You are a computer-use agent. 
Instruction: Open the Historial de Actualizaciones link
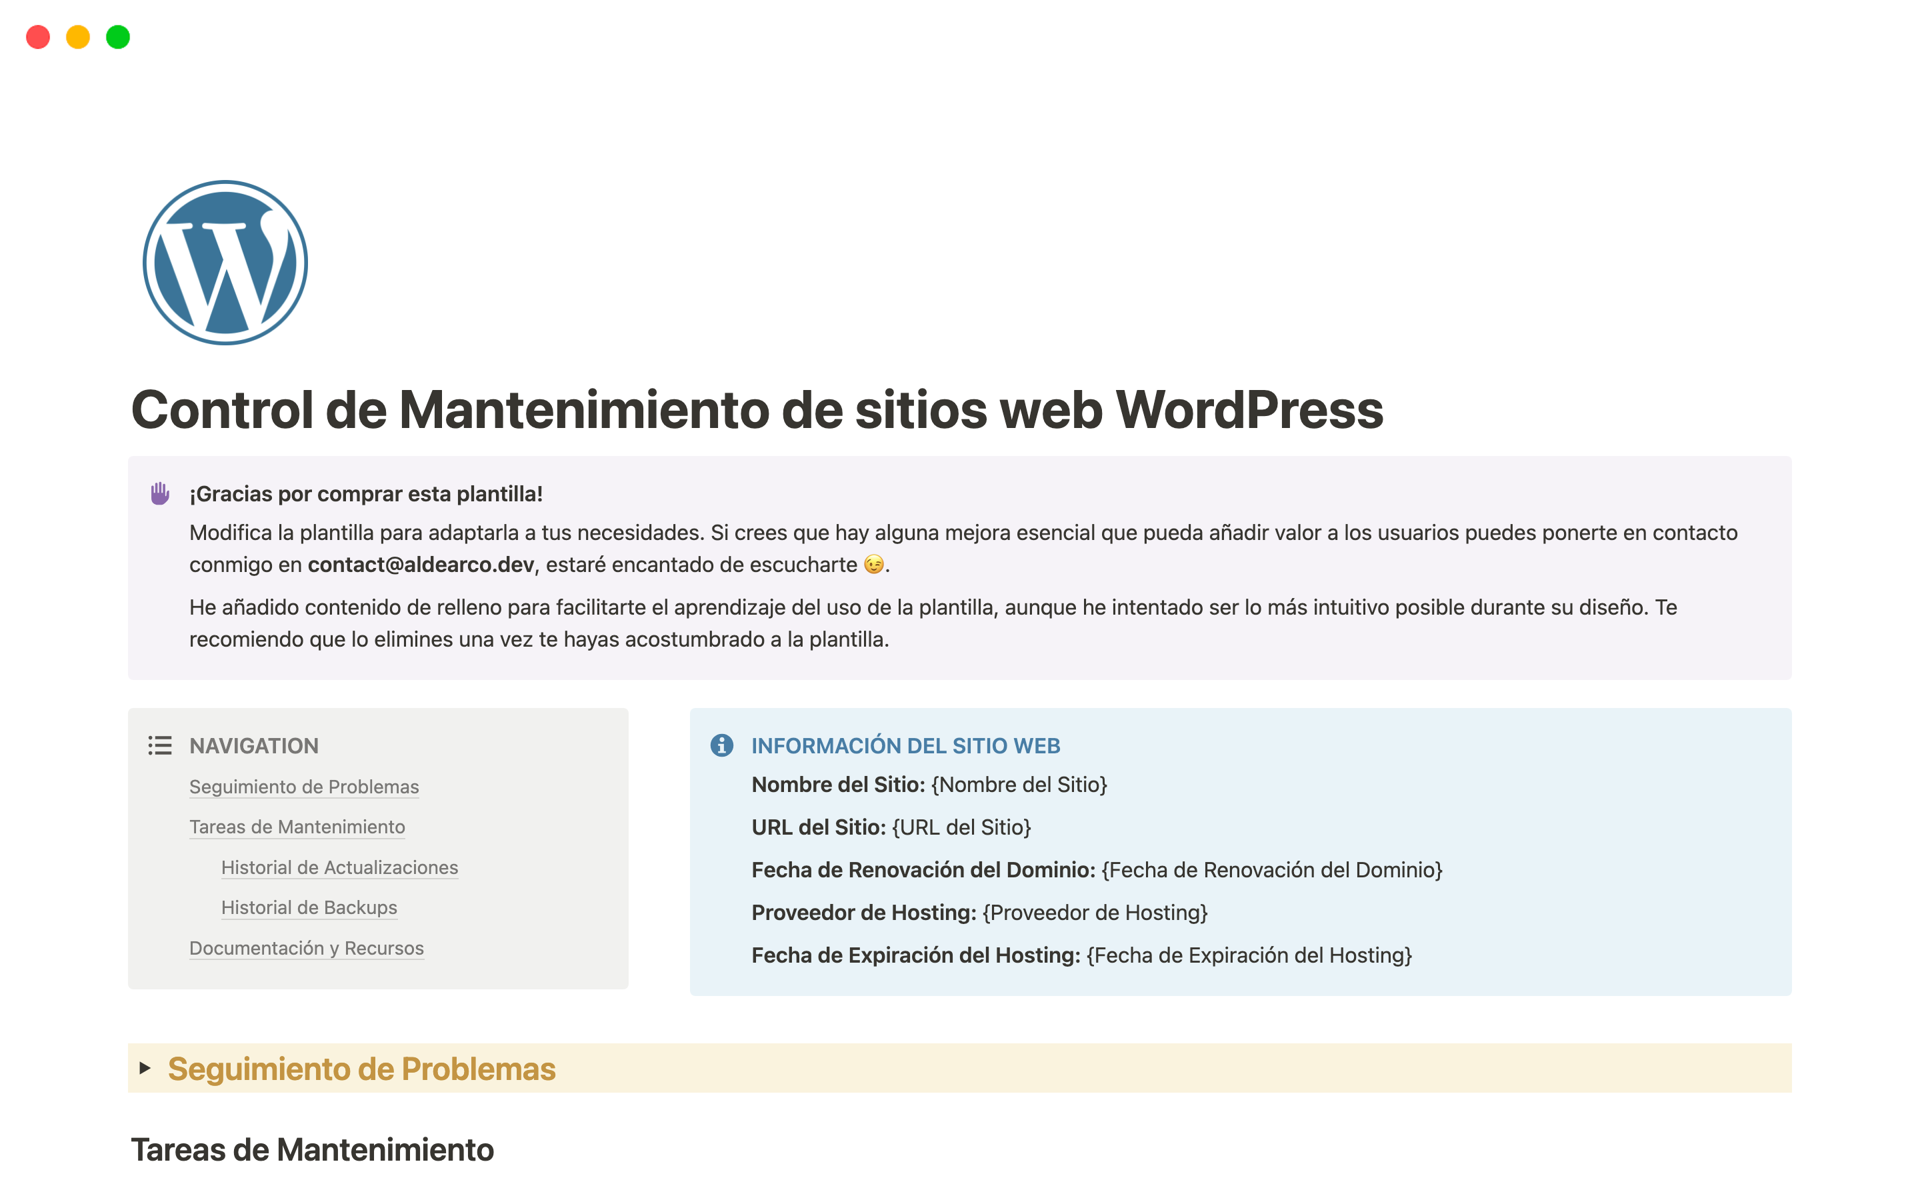pyautogui.click(x=339, y=867)
